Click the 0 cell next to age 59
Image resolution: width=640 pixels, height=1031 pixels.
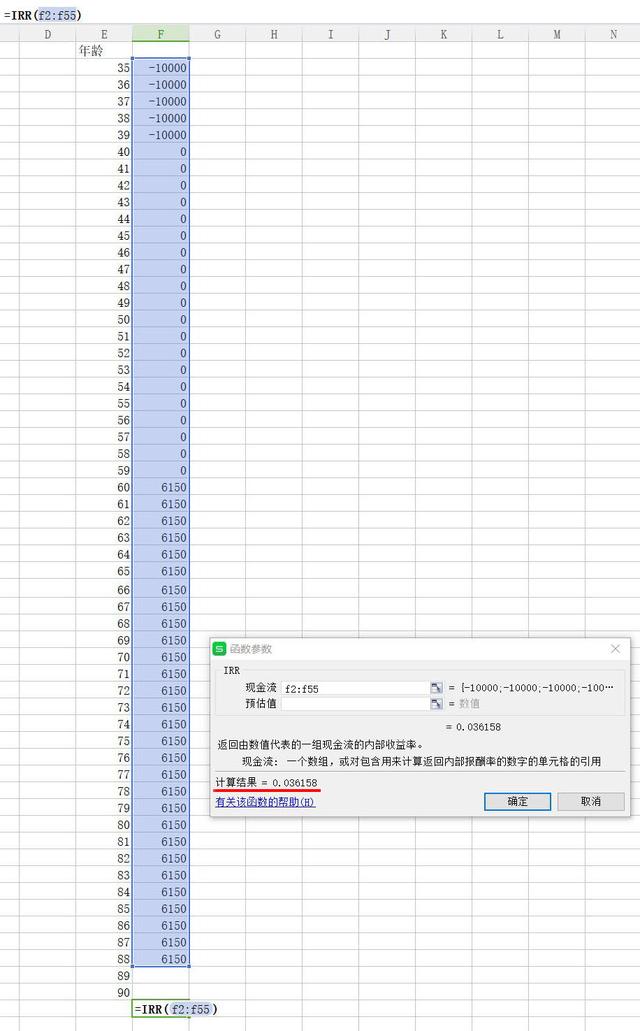click(160, 470)
